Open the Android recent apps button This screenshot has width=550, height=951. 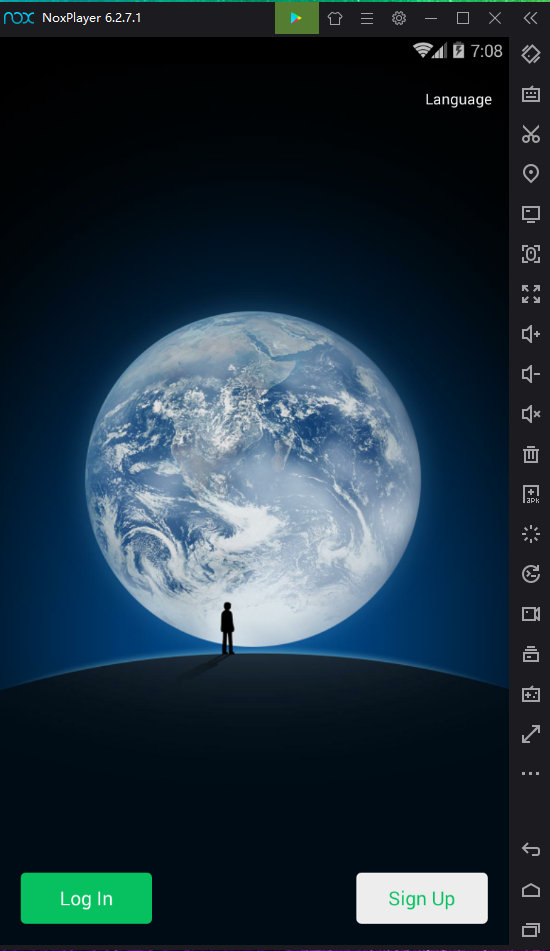point(531,930)
